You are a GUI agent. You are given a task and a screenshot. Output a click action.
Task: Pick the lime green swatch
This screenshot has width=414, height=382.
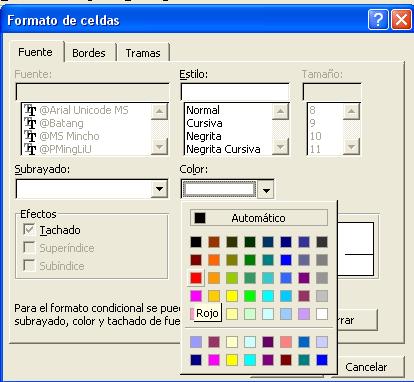point(232,278)
